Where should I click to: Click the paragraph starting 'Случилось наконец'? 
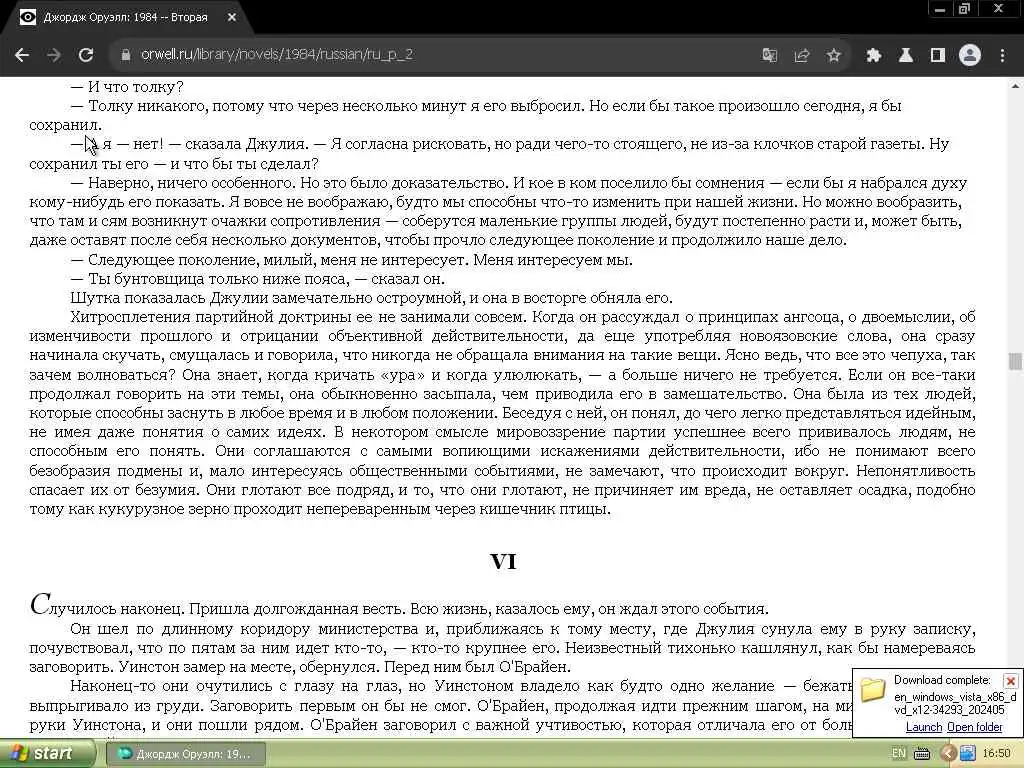tap(399, 607)
